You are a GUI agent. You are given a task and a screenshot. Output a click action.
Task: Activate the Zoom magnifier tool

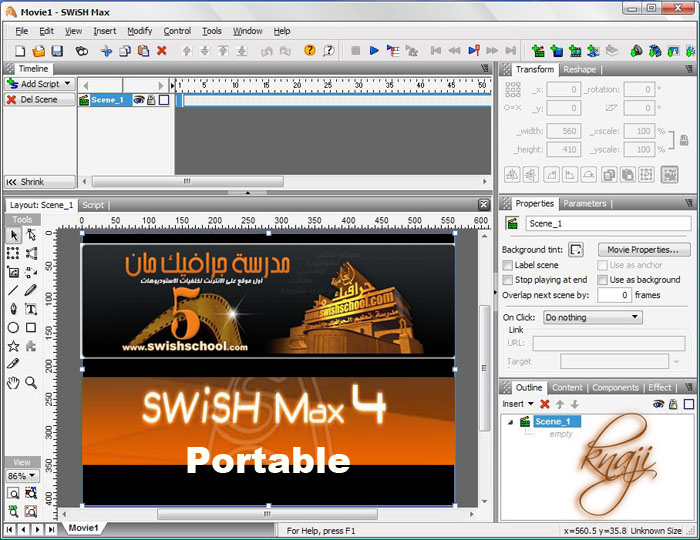pos(31,382)
